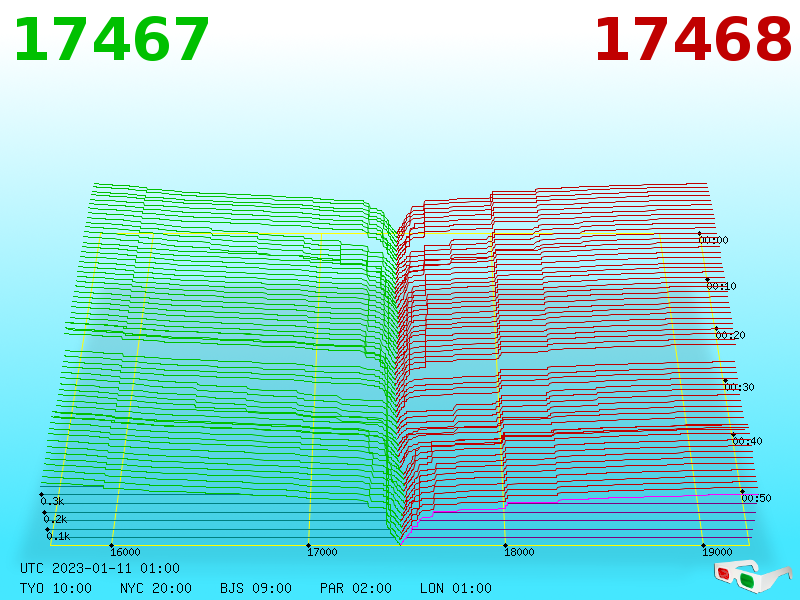800x600 pixels.
Task: Click the 0.2k volume axis label
Action: [55, 519]
